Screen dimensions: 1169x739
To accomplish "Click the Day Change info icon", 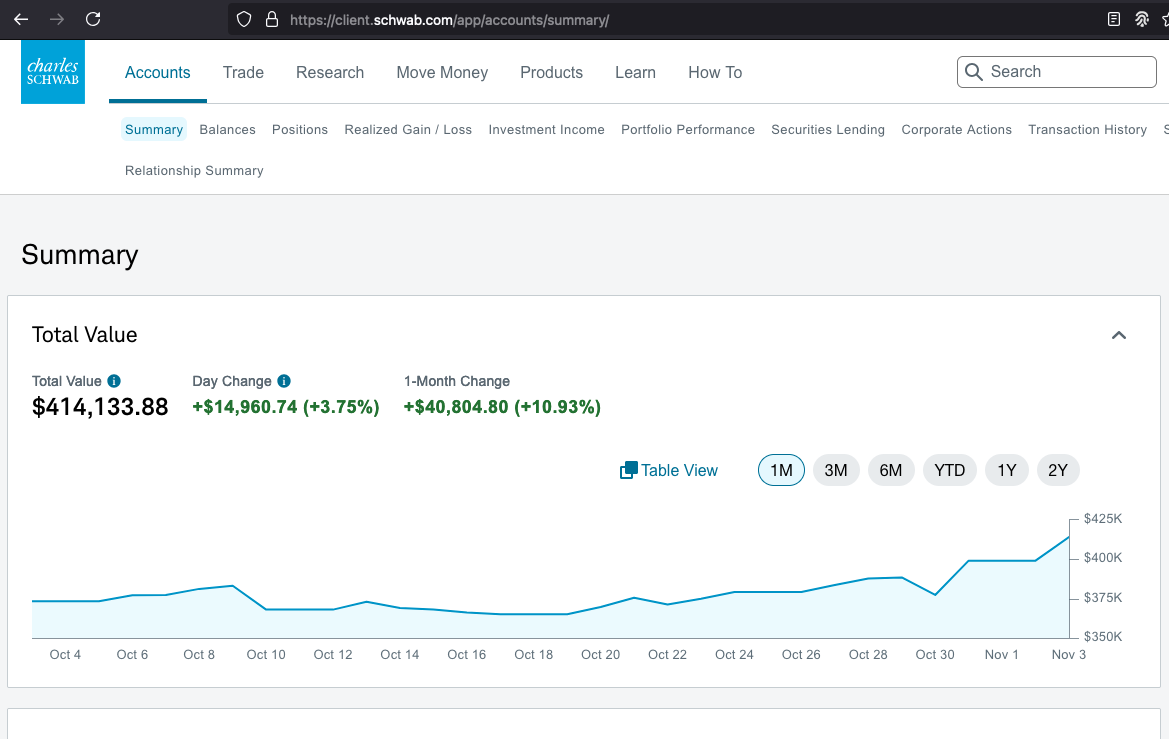I will 284,381.
